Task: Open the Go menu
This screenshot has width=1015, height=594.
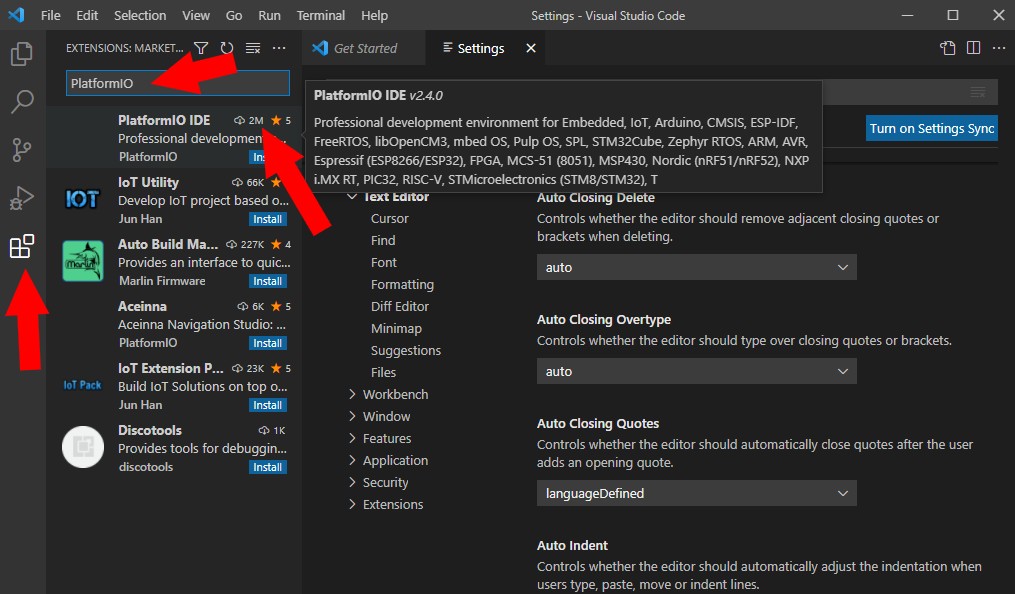Action: pyautogui.click(x=234, y=15)
